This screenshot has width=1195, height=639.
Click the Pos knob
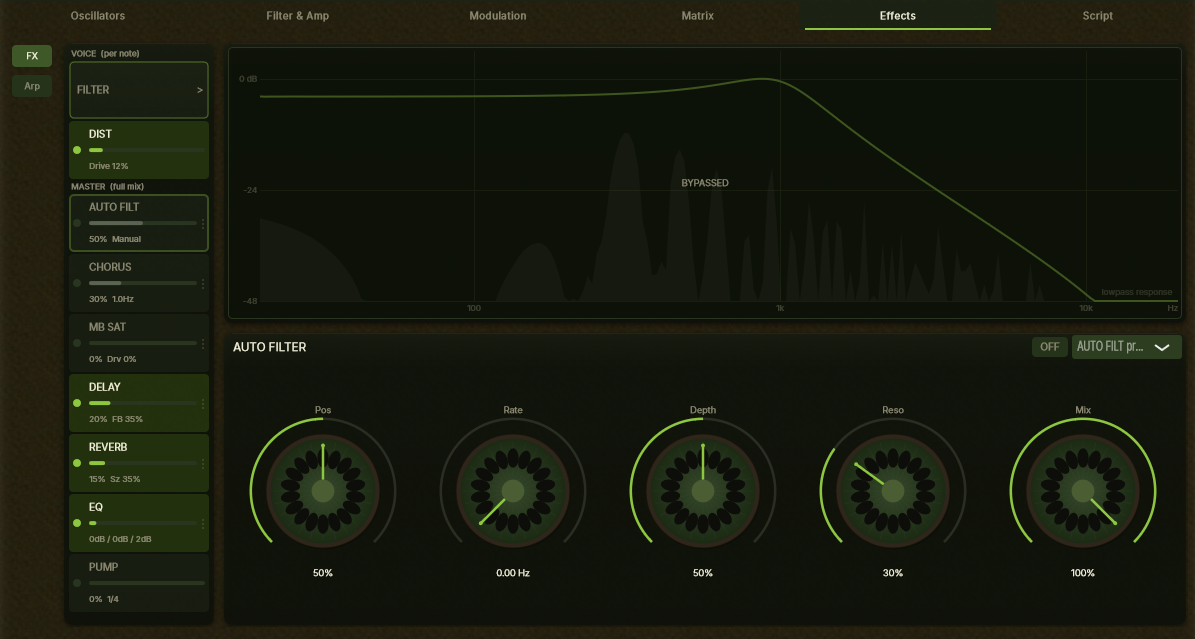pos(323,491)
